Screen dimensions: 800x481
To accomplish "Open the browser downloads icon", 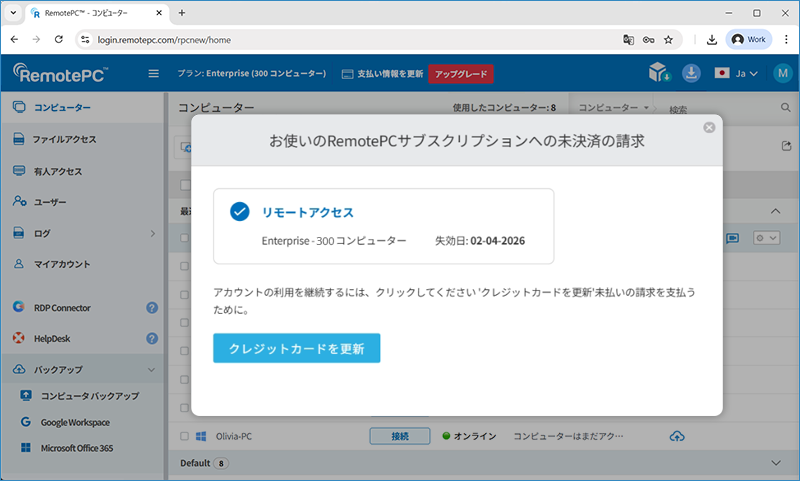I will click(712, 40).
